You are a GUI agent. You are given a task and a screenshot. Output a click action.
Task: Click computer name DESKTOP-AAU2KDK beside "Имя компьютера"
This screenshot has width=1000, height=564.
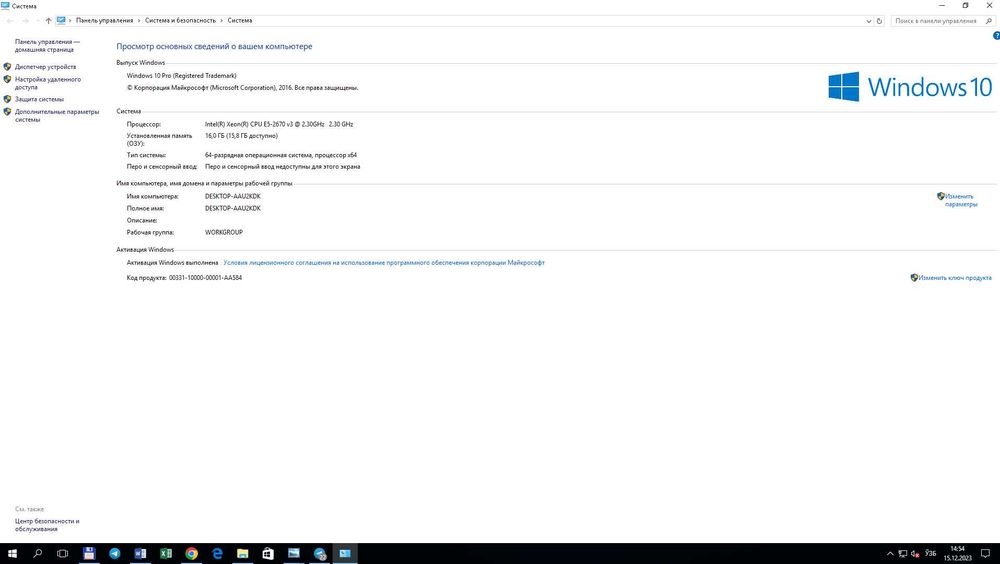point(233,196)
